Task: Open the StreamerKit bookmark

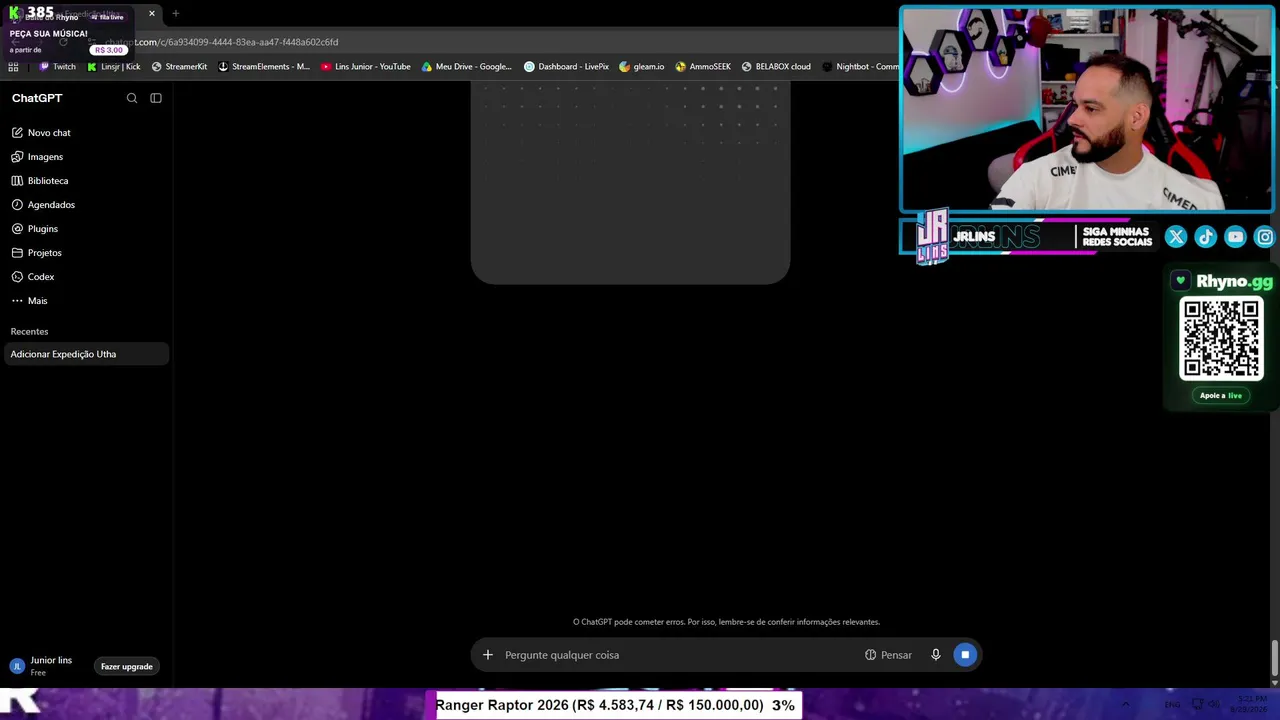Action: click(179, 67)
